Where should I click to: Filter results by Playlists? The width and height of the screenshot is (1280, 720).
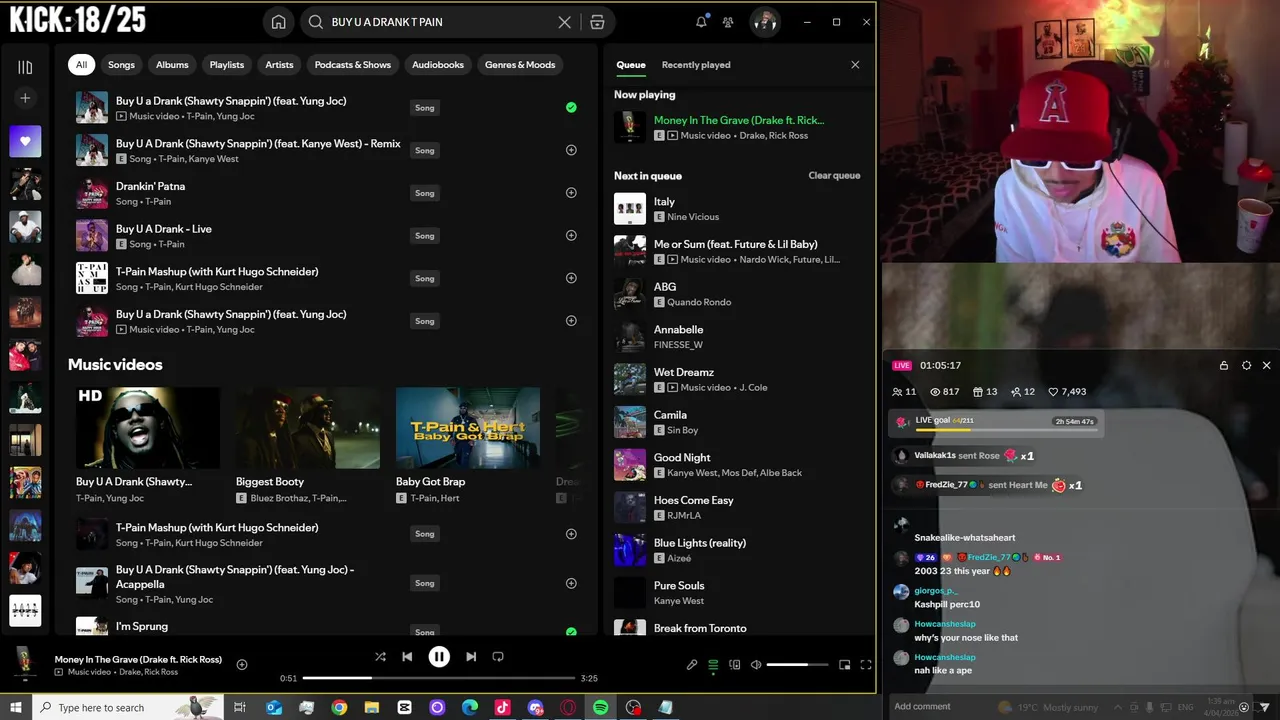227,65
